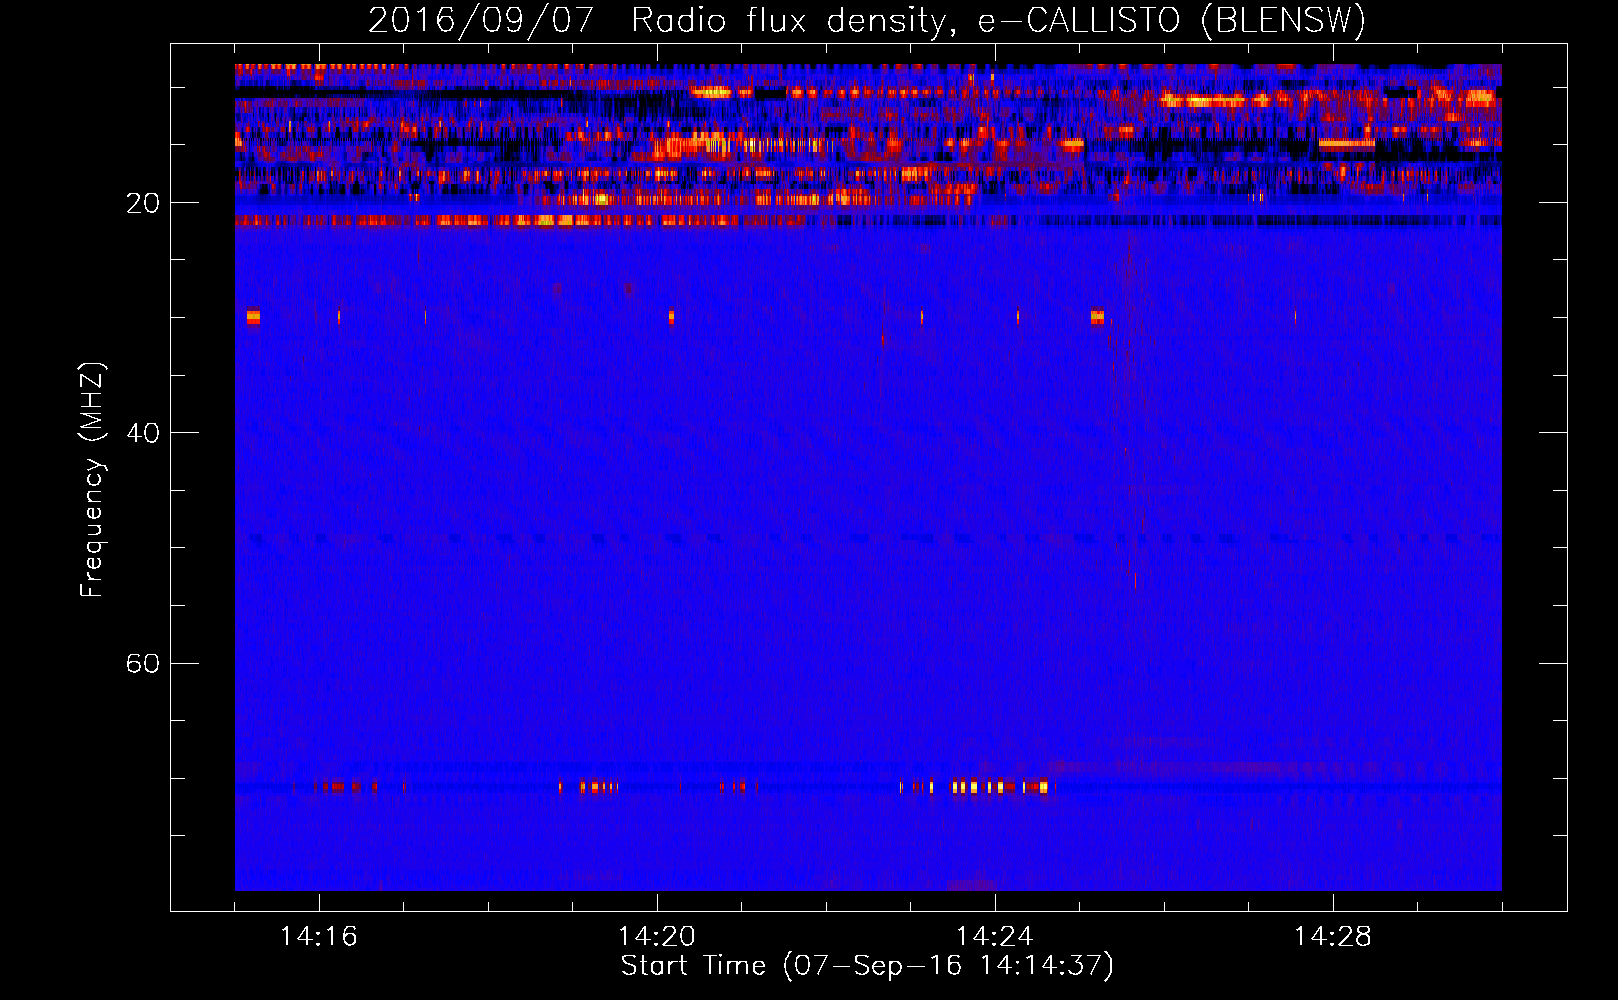Click the date 2016/09/07 in the title

click(481, 20)
